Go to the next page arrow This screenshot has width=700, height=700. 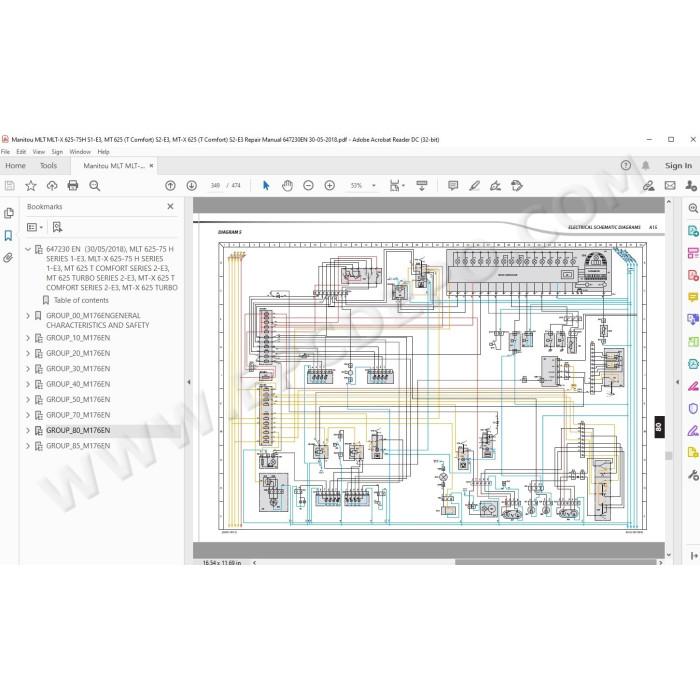(x=192, y=185)
